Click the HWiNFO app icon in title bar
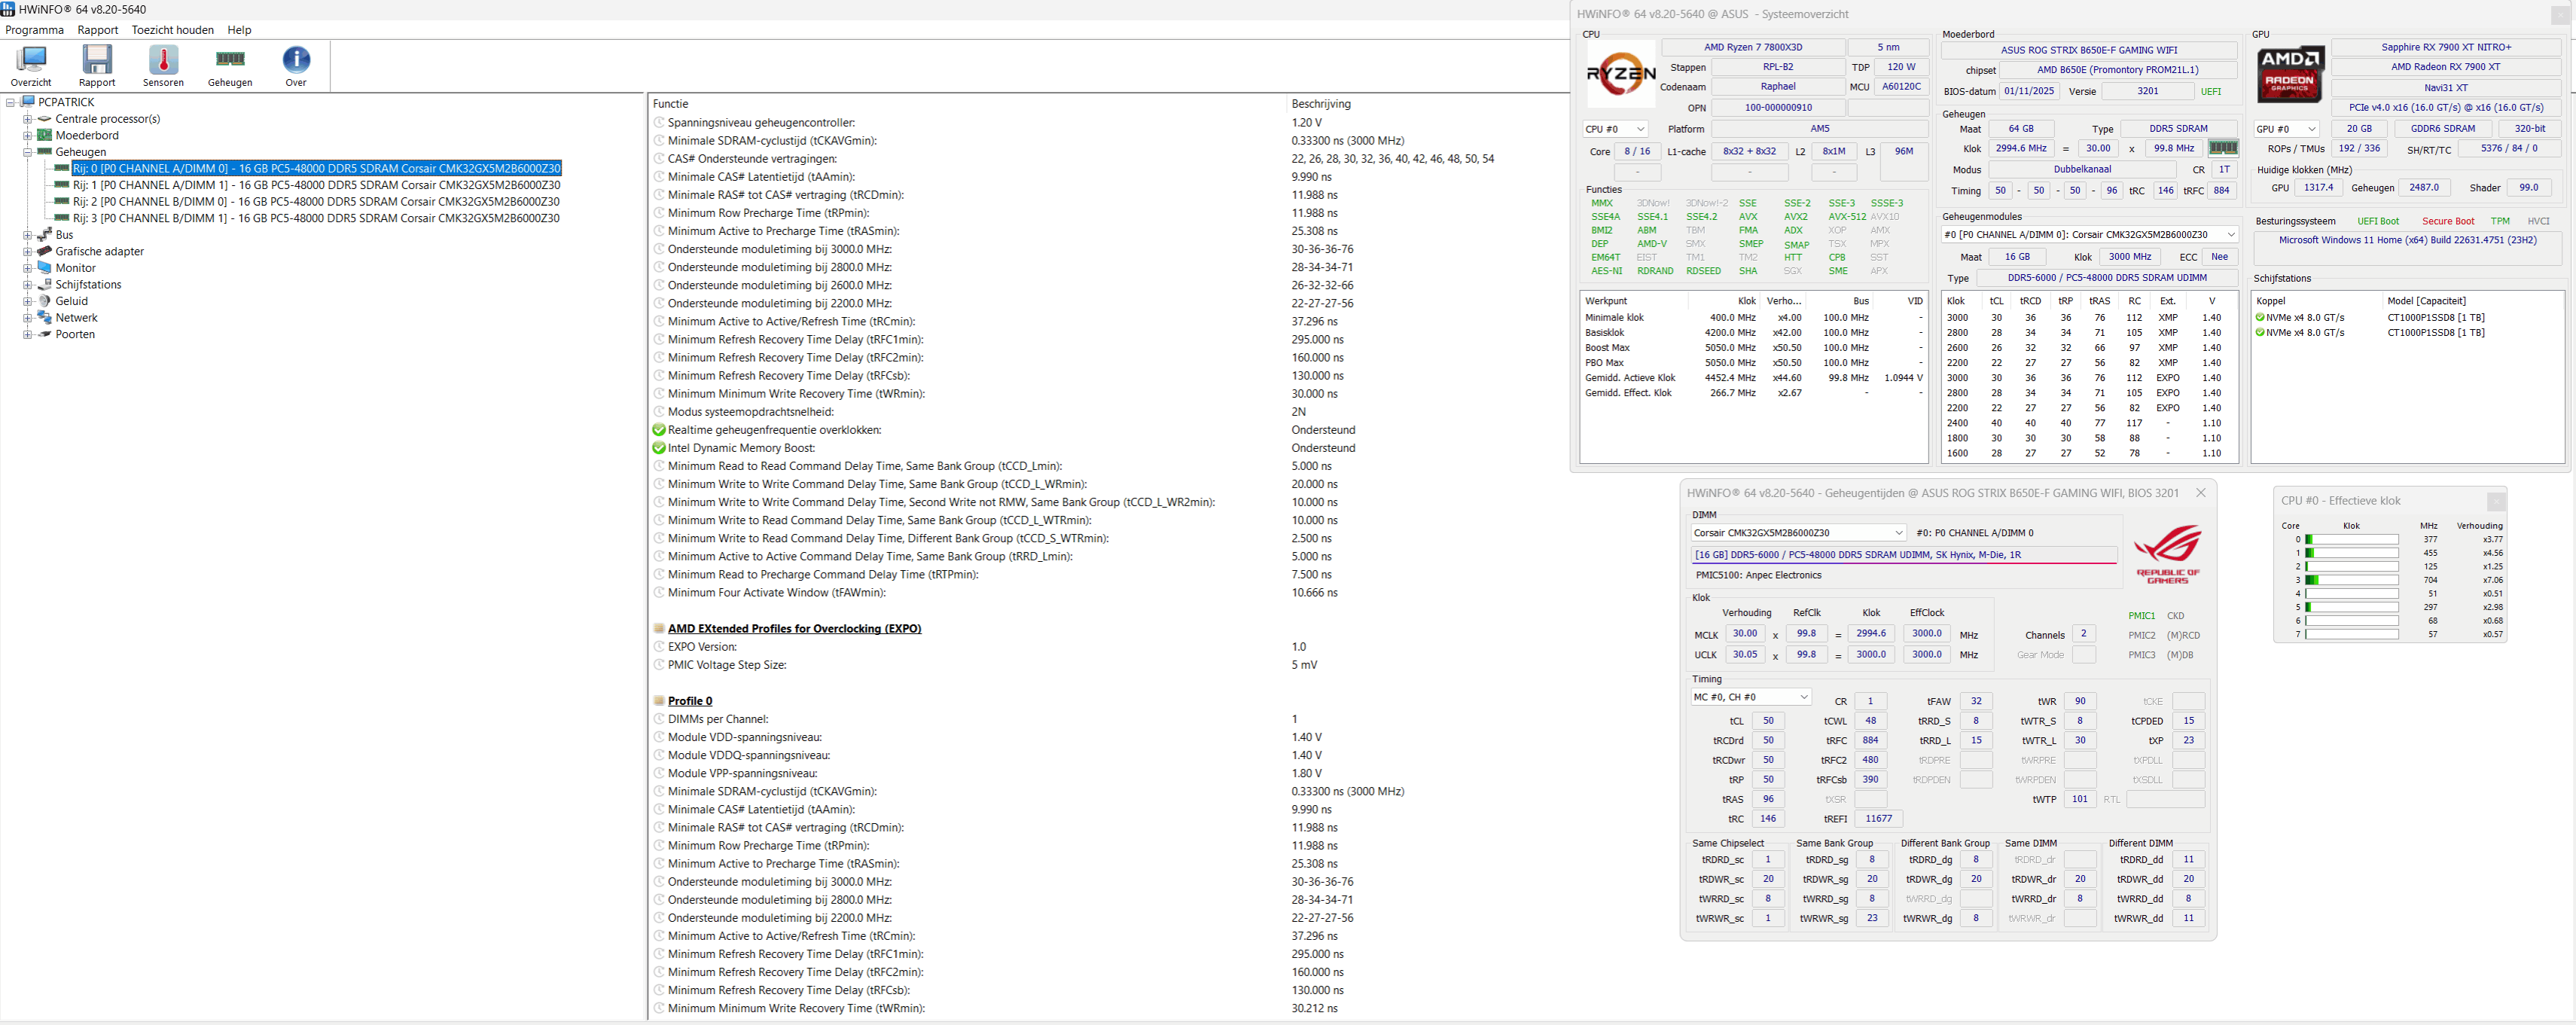 (8, 9)
